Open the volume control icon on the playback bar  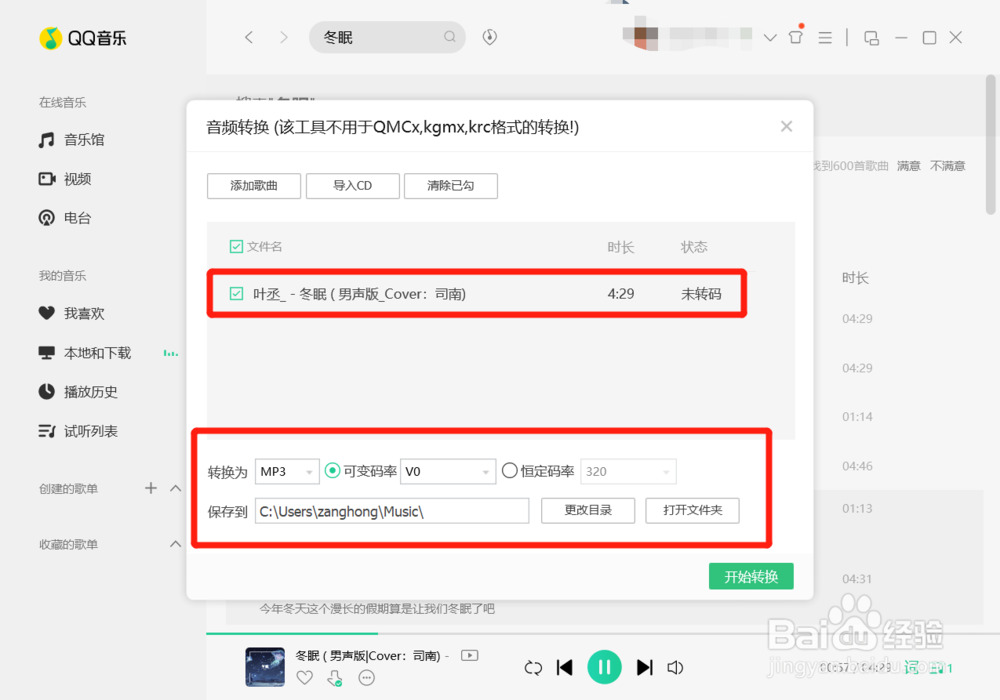click(x=676, y=667)
